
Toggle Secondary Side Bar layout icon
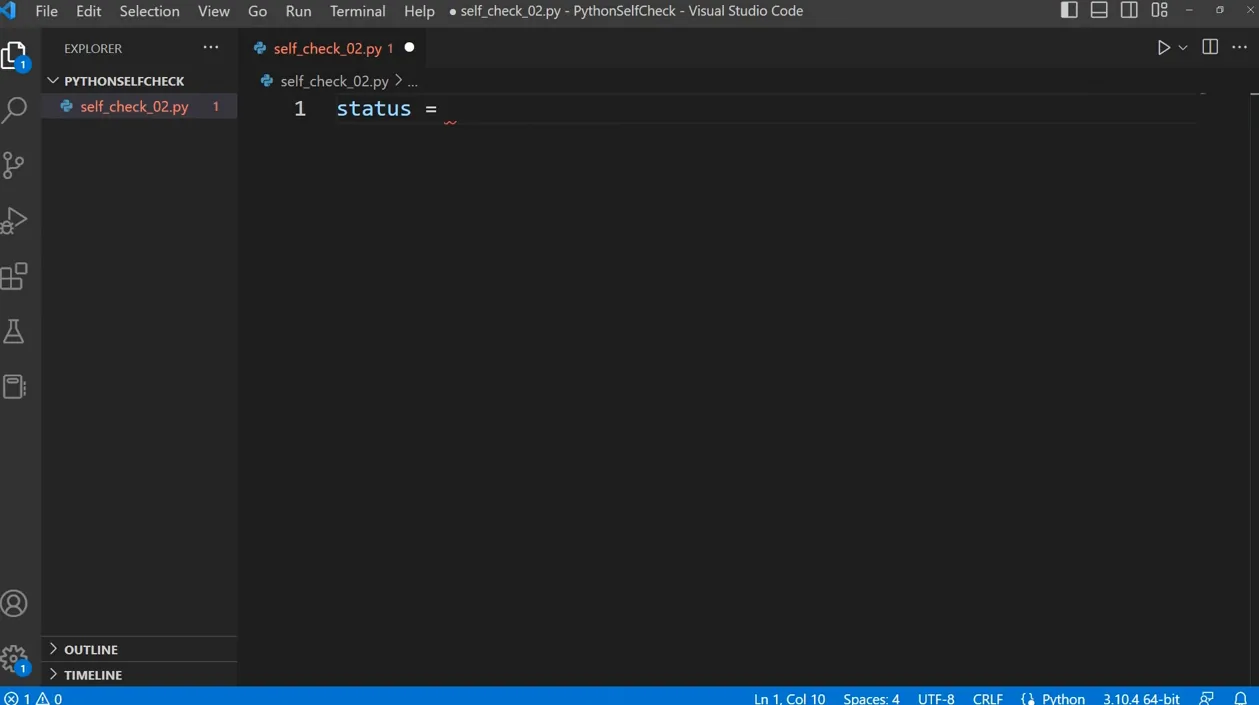1129,10
